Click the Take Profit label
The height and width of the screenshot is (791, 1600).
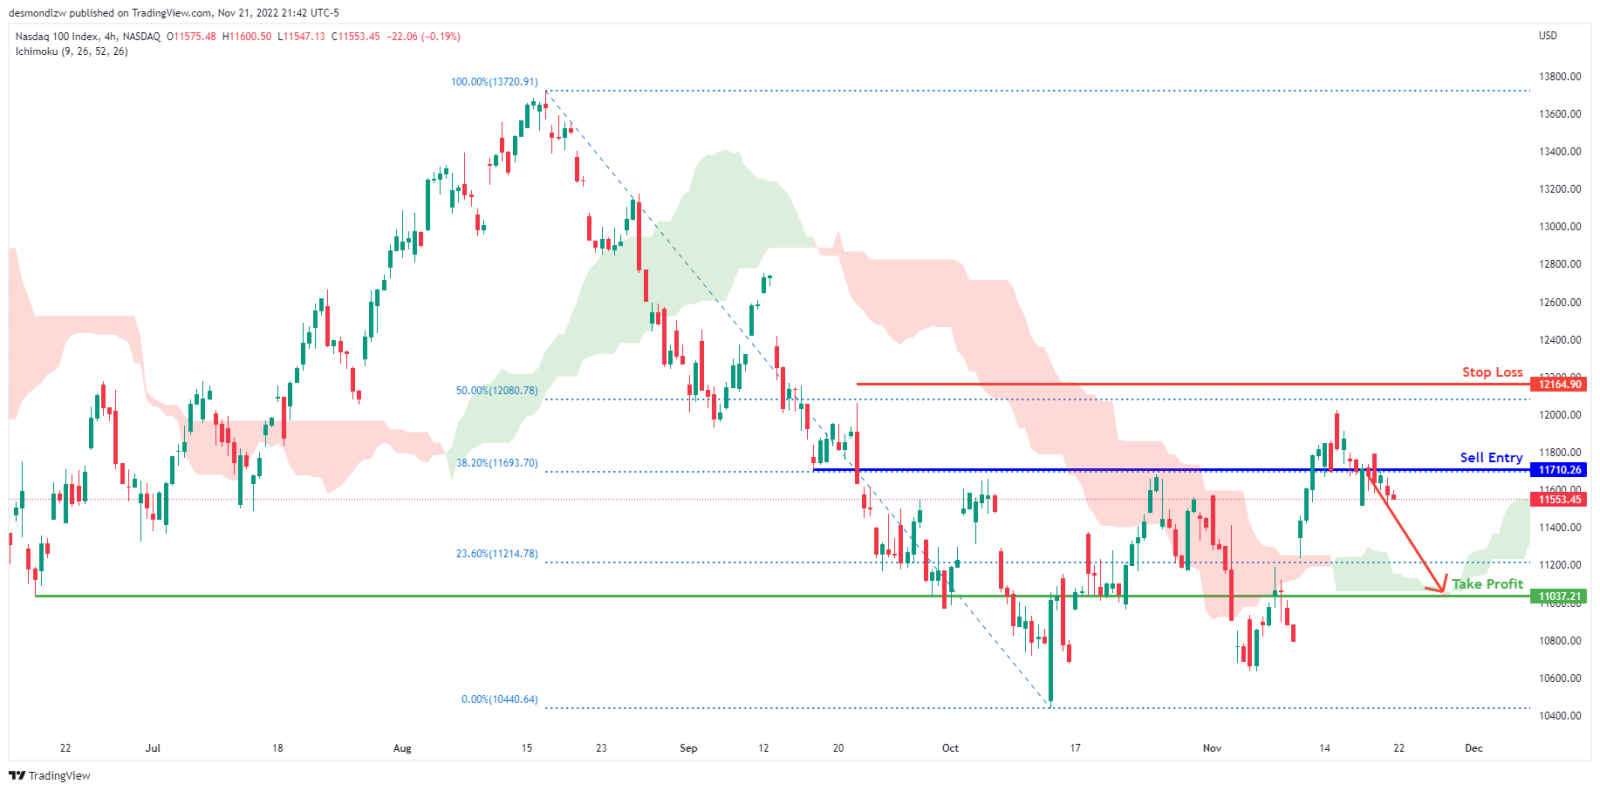(x=1487, y=584)
